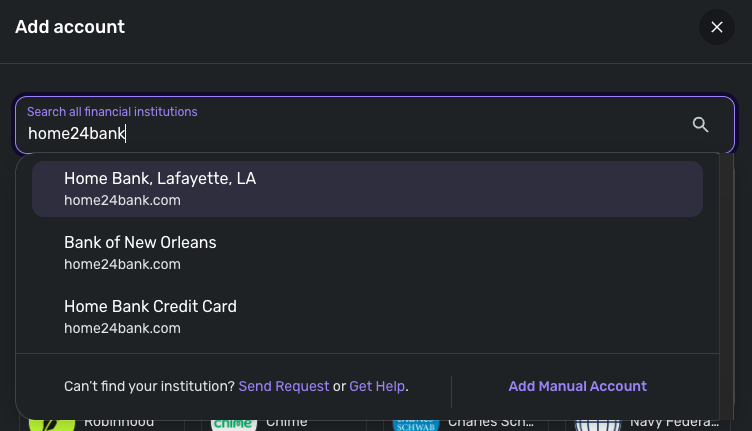Screen dimensions: 752x431
Task: Click home24bank.com under Home Bank Credit Card
Action: pos(122,328)
